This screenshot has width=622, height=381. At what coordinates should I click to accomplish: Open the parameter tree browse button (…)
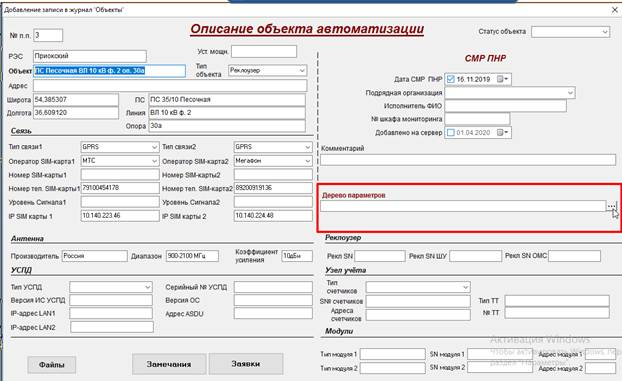pos(611,206)
